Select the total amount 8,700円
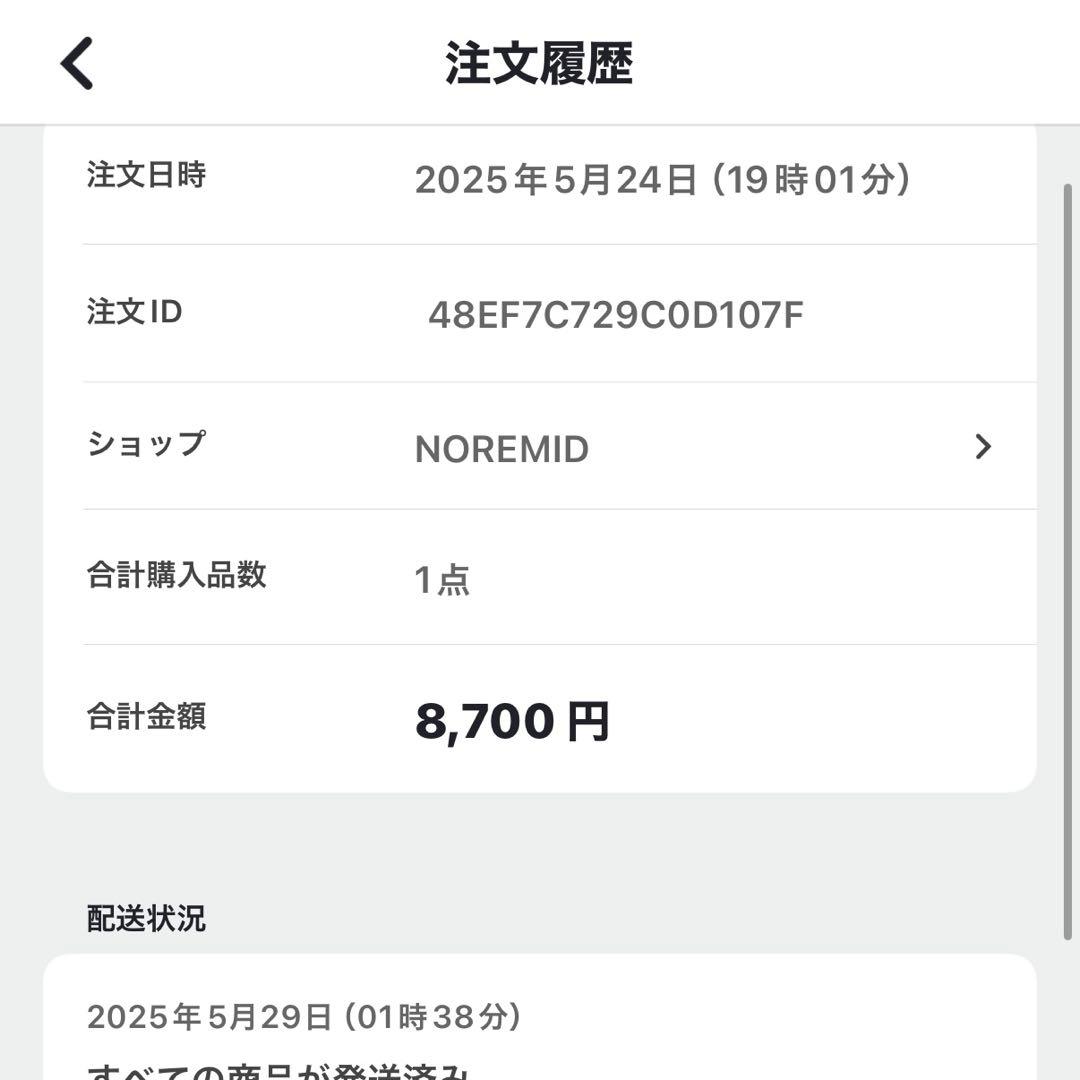Screen dimensions: 1080x1080 click(513, 719)
